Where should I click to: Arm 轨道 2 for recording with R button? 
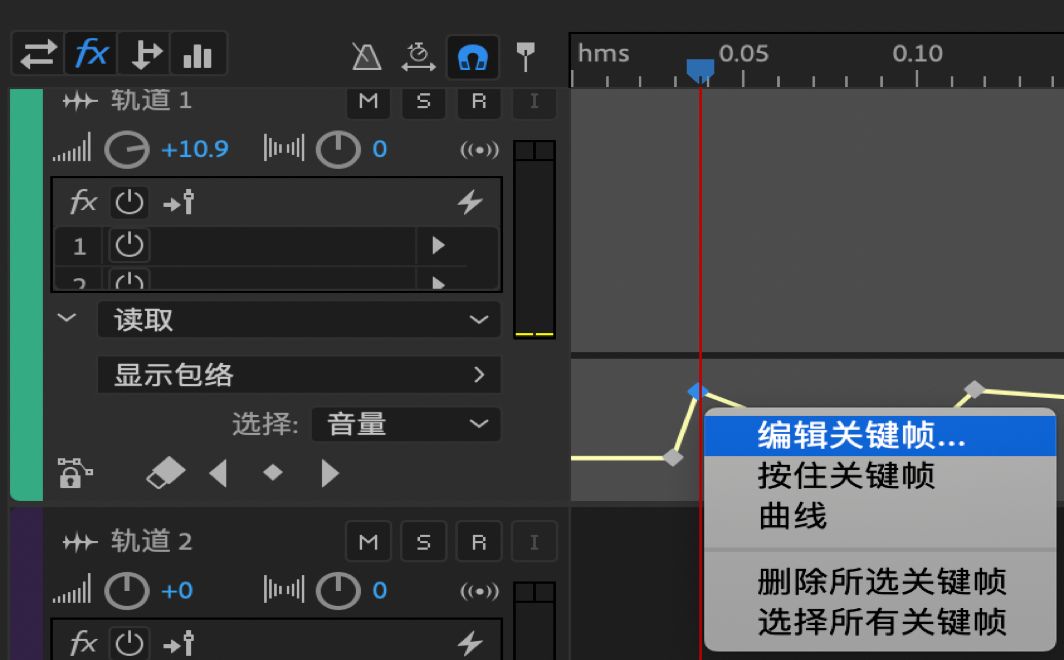coord(479,541)
